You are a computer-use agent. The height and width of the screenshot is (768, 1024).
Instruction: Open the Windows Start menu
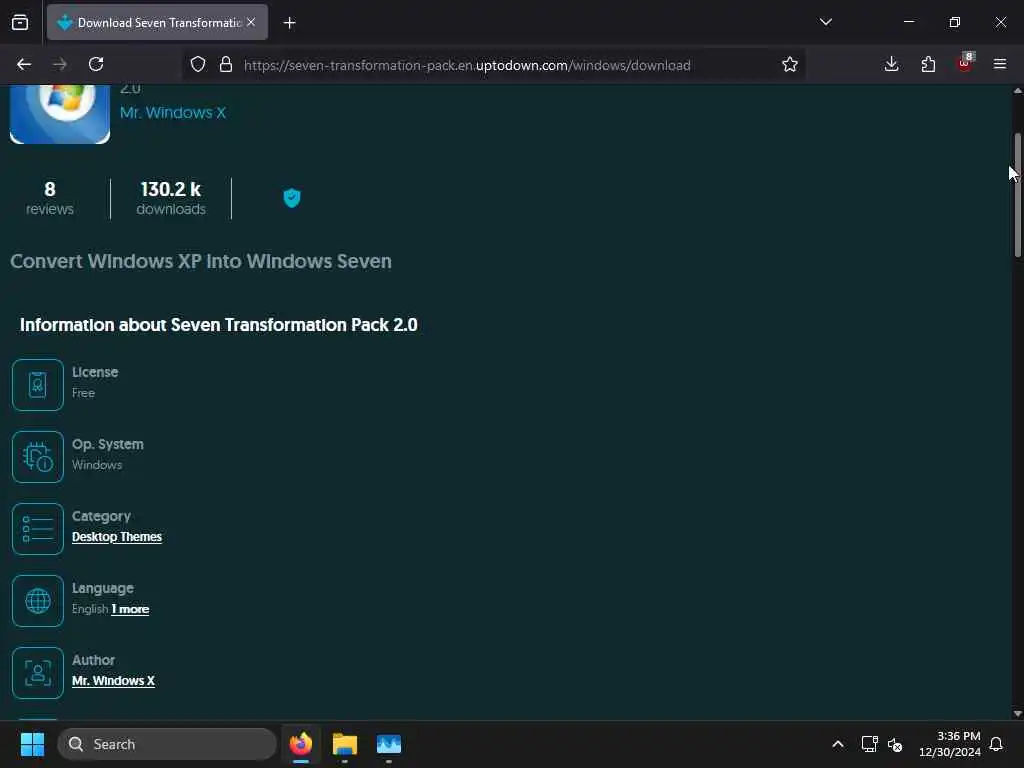32,744
